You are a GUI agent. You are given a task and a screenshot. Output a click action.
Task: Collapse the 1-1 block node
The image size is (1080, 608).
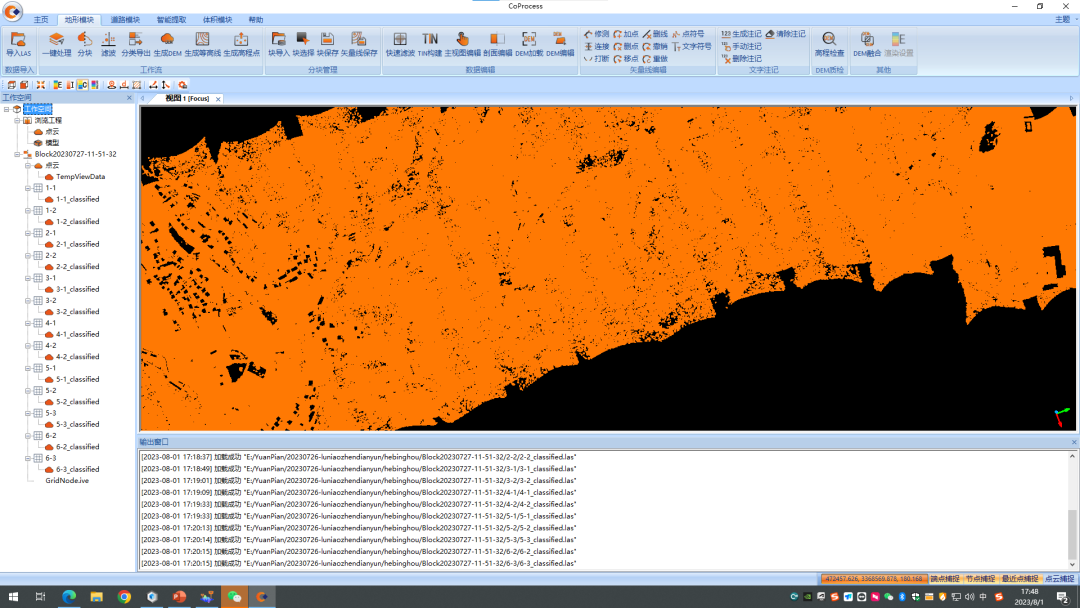tap(28, 188)
